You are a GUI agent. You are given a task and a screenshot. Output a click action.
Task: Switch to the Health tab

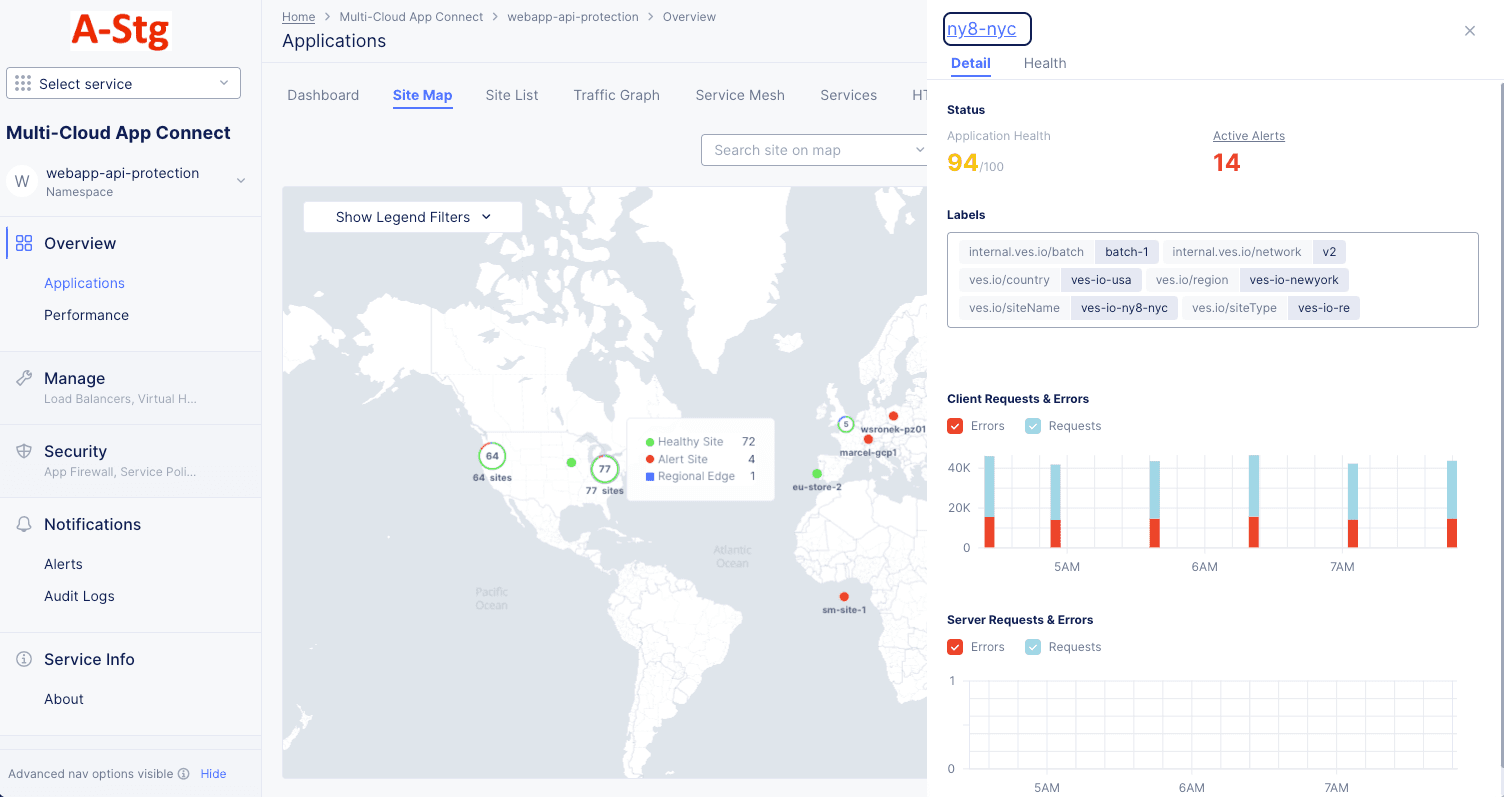(1044, 63)
